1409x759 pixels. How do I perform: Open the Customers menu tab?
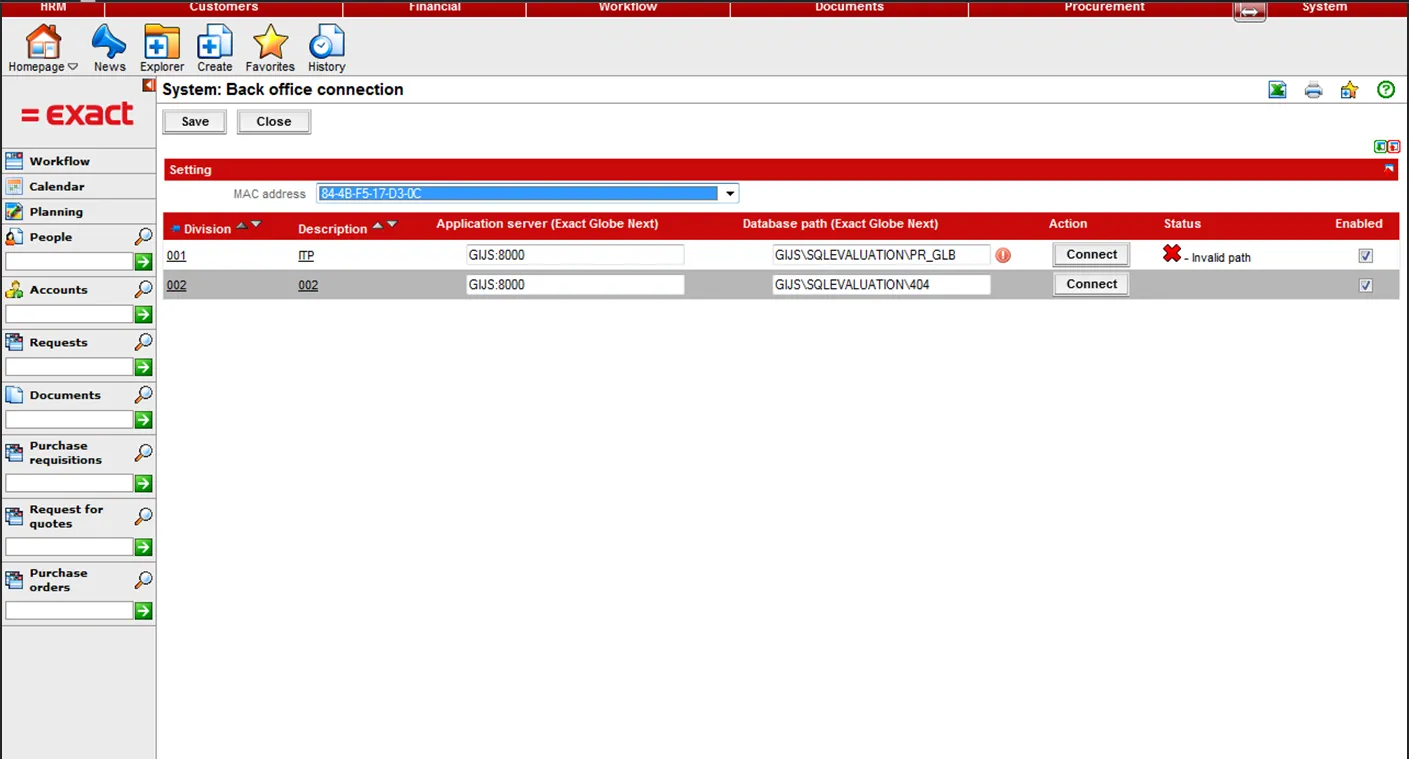coord(224,7)
